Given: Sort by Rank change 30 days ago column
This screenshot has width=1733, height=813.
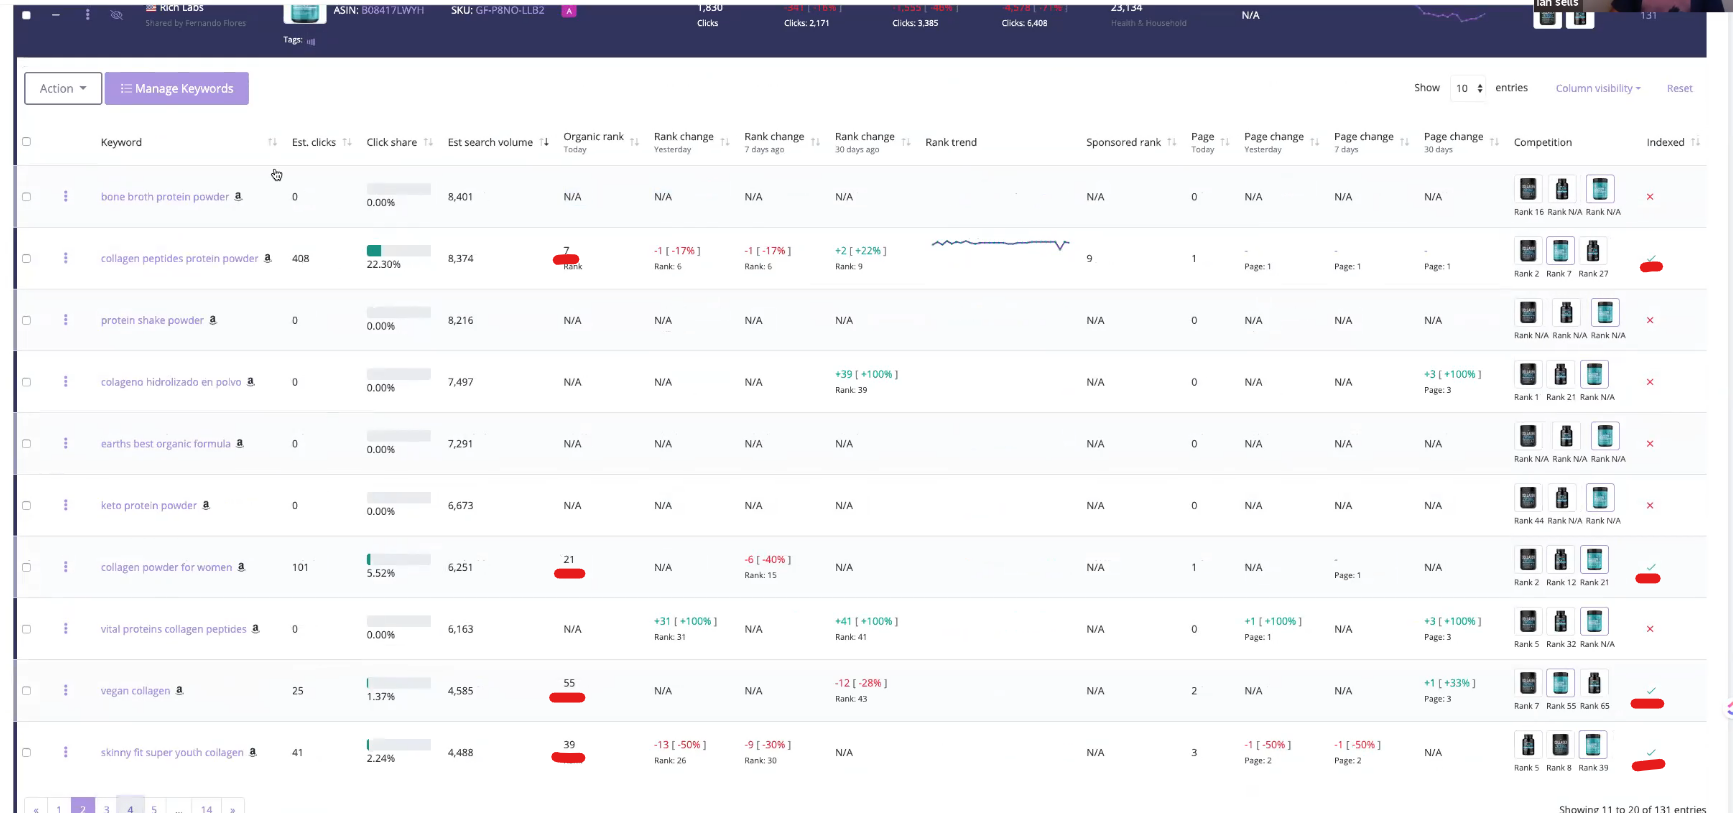Looking at the screenshot, I should tap(905, 142).
